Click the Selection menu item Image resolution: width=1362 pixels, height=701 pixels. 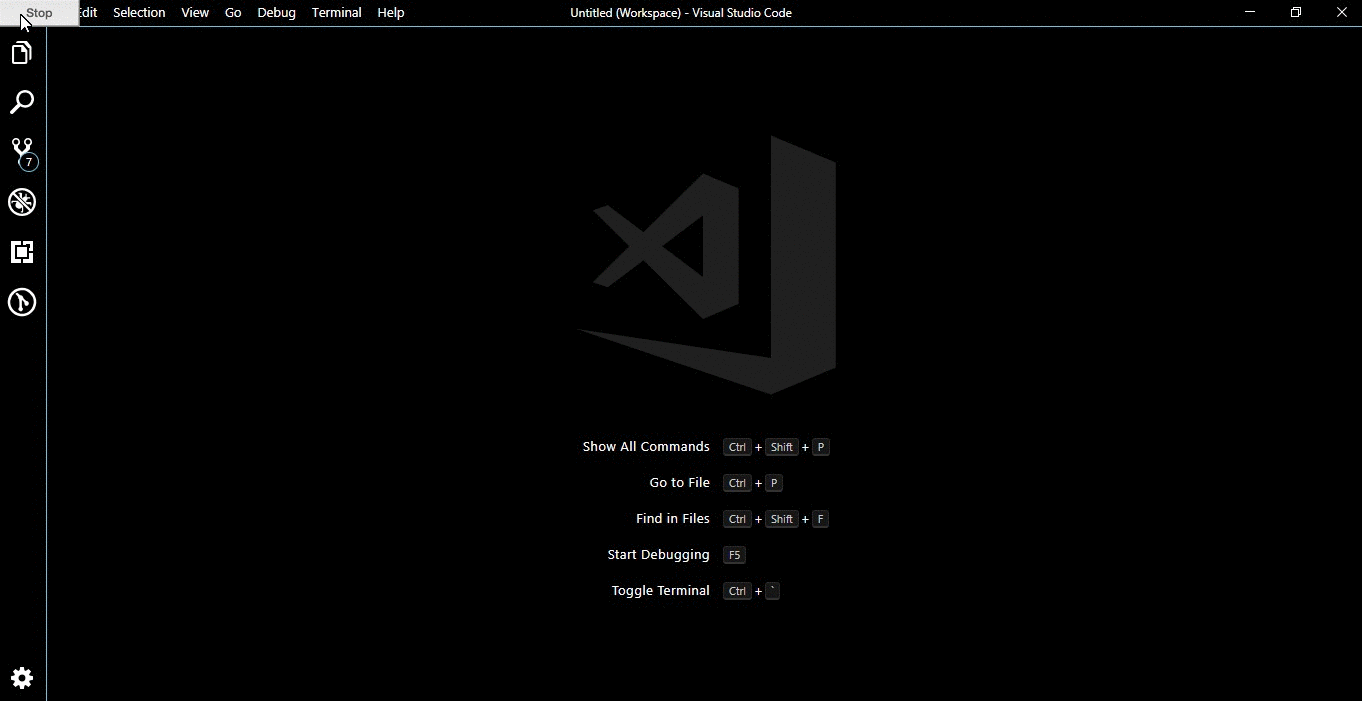click(x=139, y=13)
